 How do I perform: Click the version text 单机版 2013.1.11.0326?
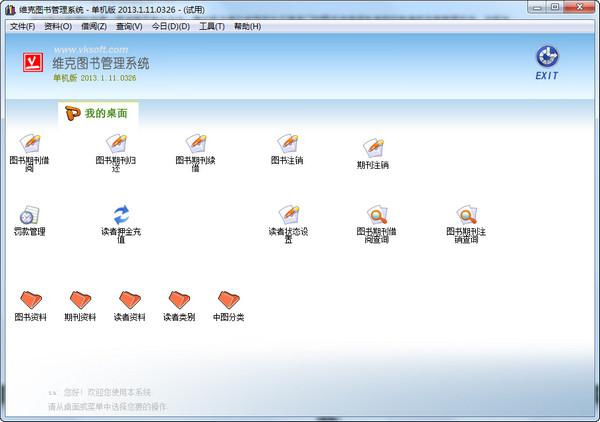coord(95,78)
